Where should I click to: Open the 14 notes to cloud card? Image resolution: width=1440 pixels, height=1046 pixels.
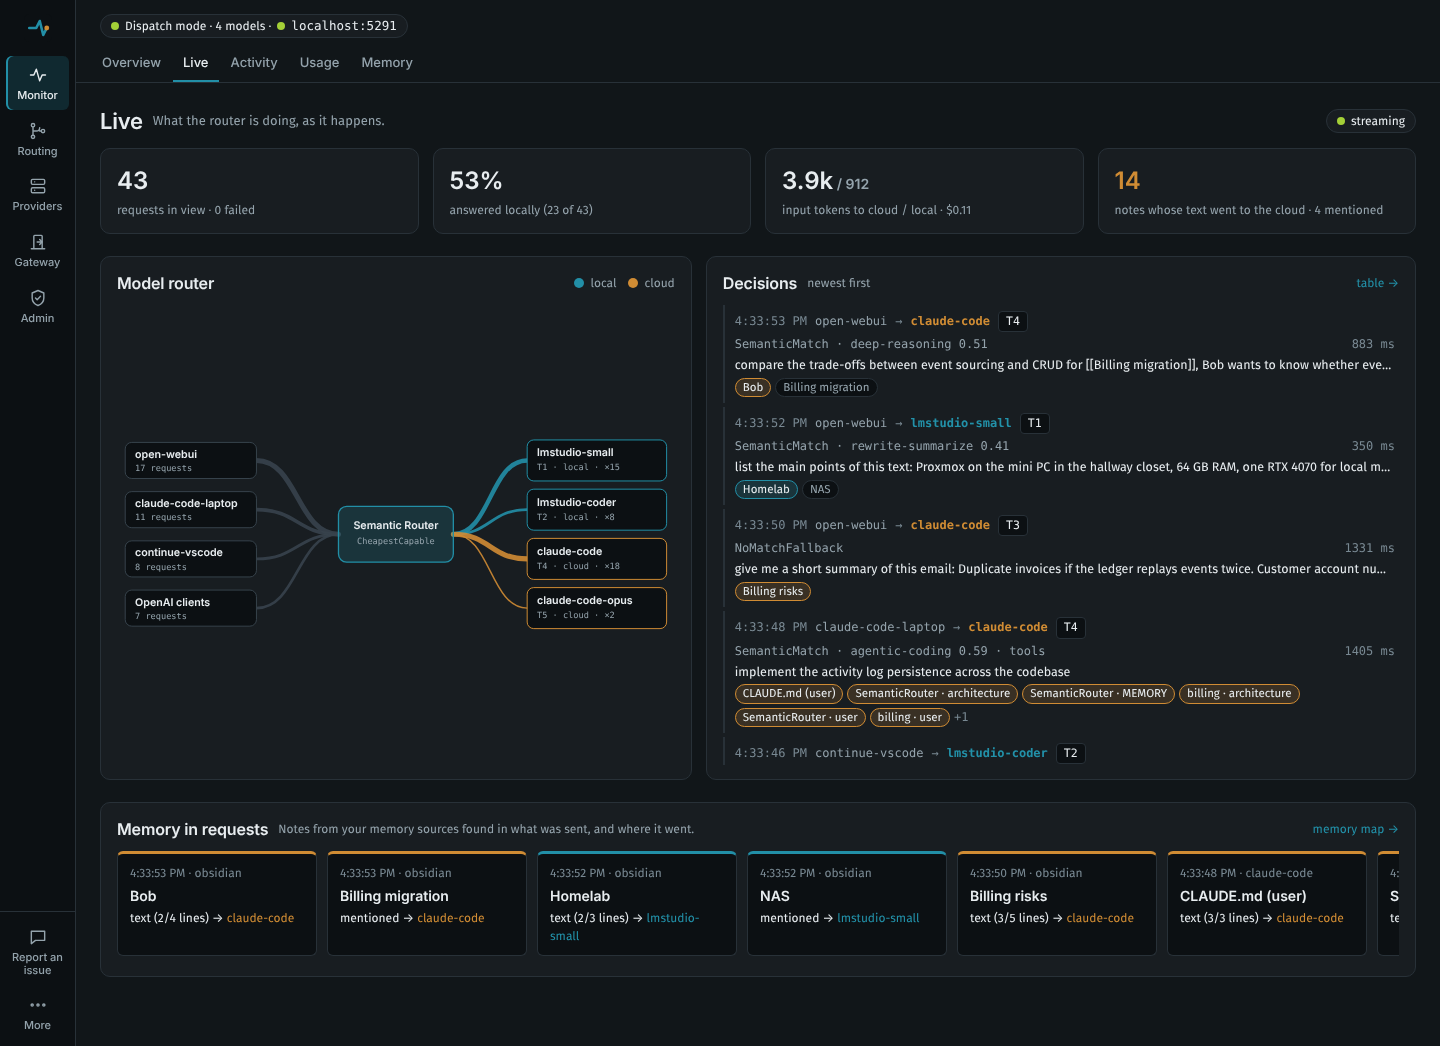[x=1257, y=191]
